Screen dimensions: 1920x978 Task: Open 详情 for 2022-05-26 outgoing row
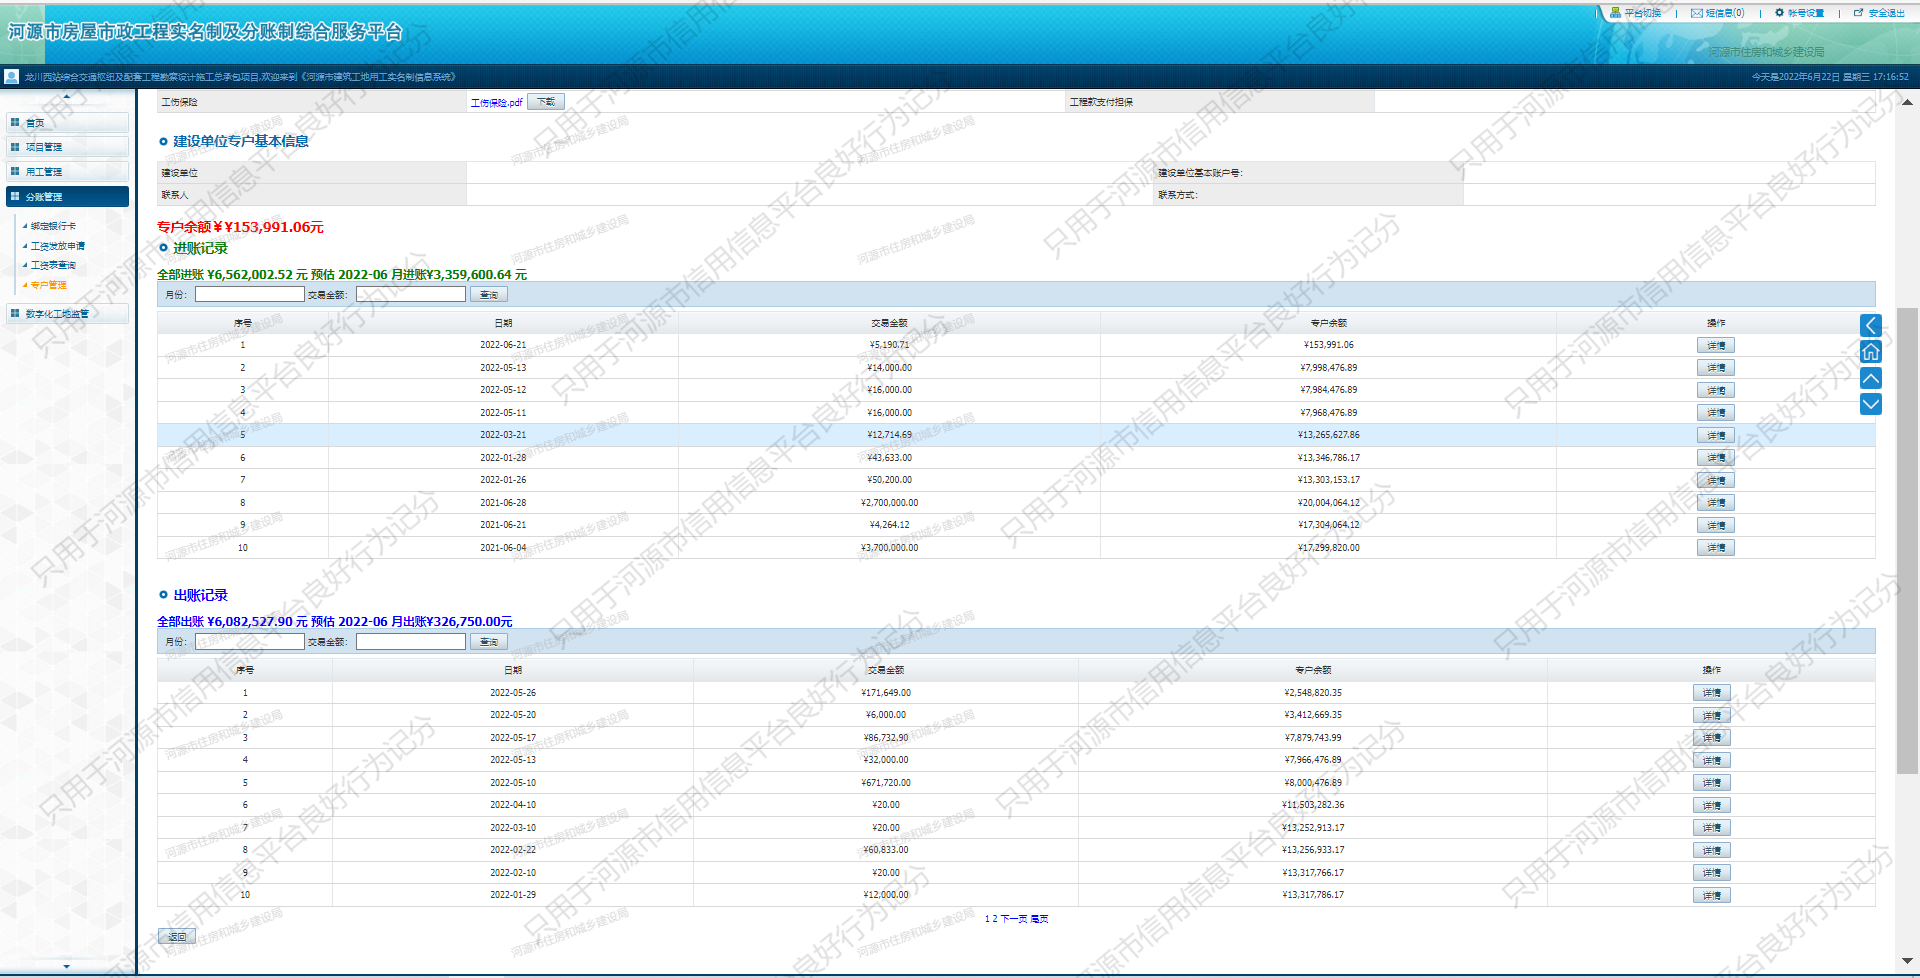tap(1712, 693)
